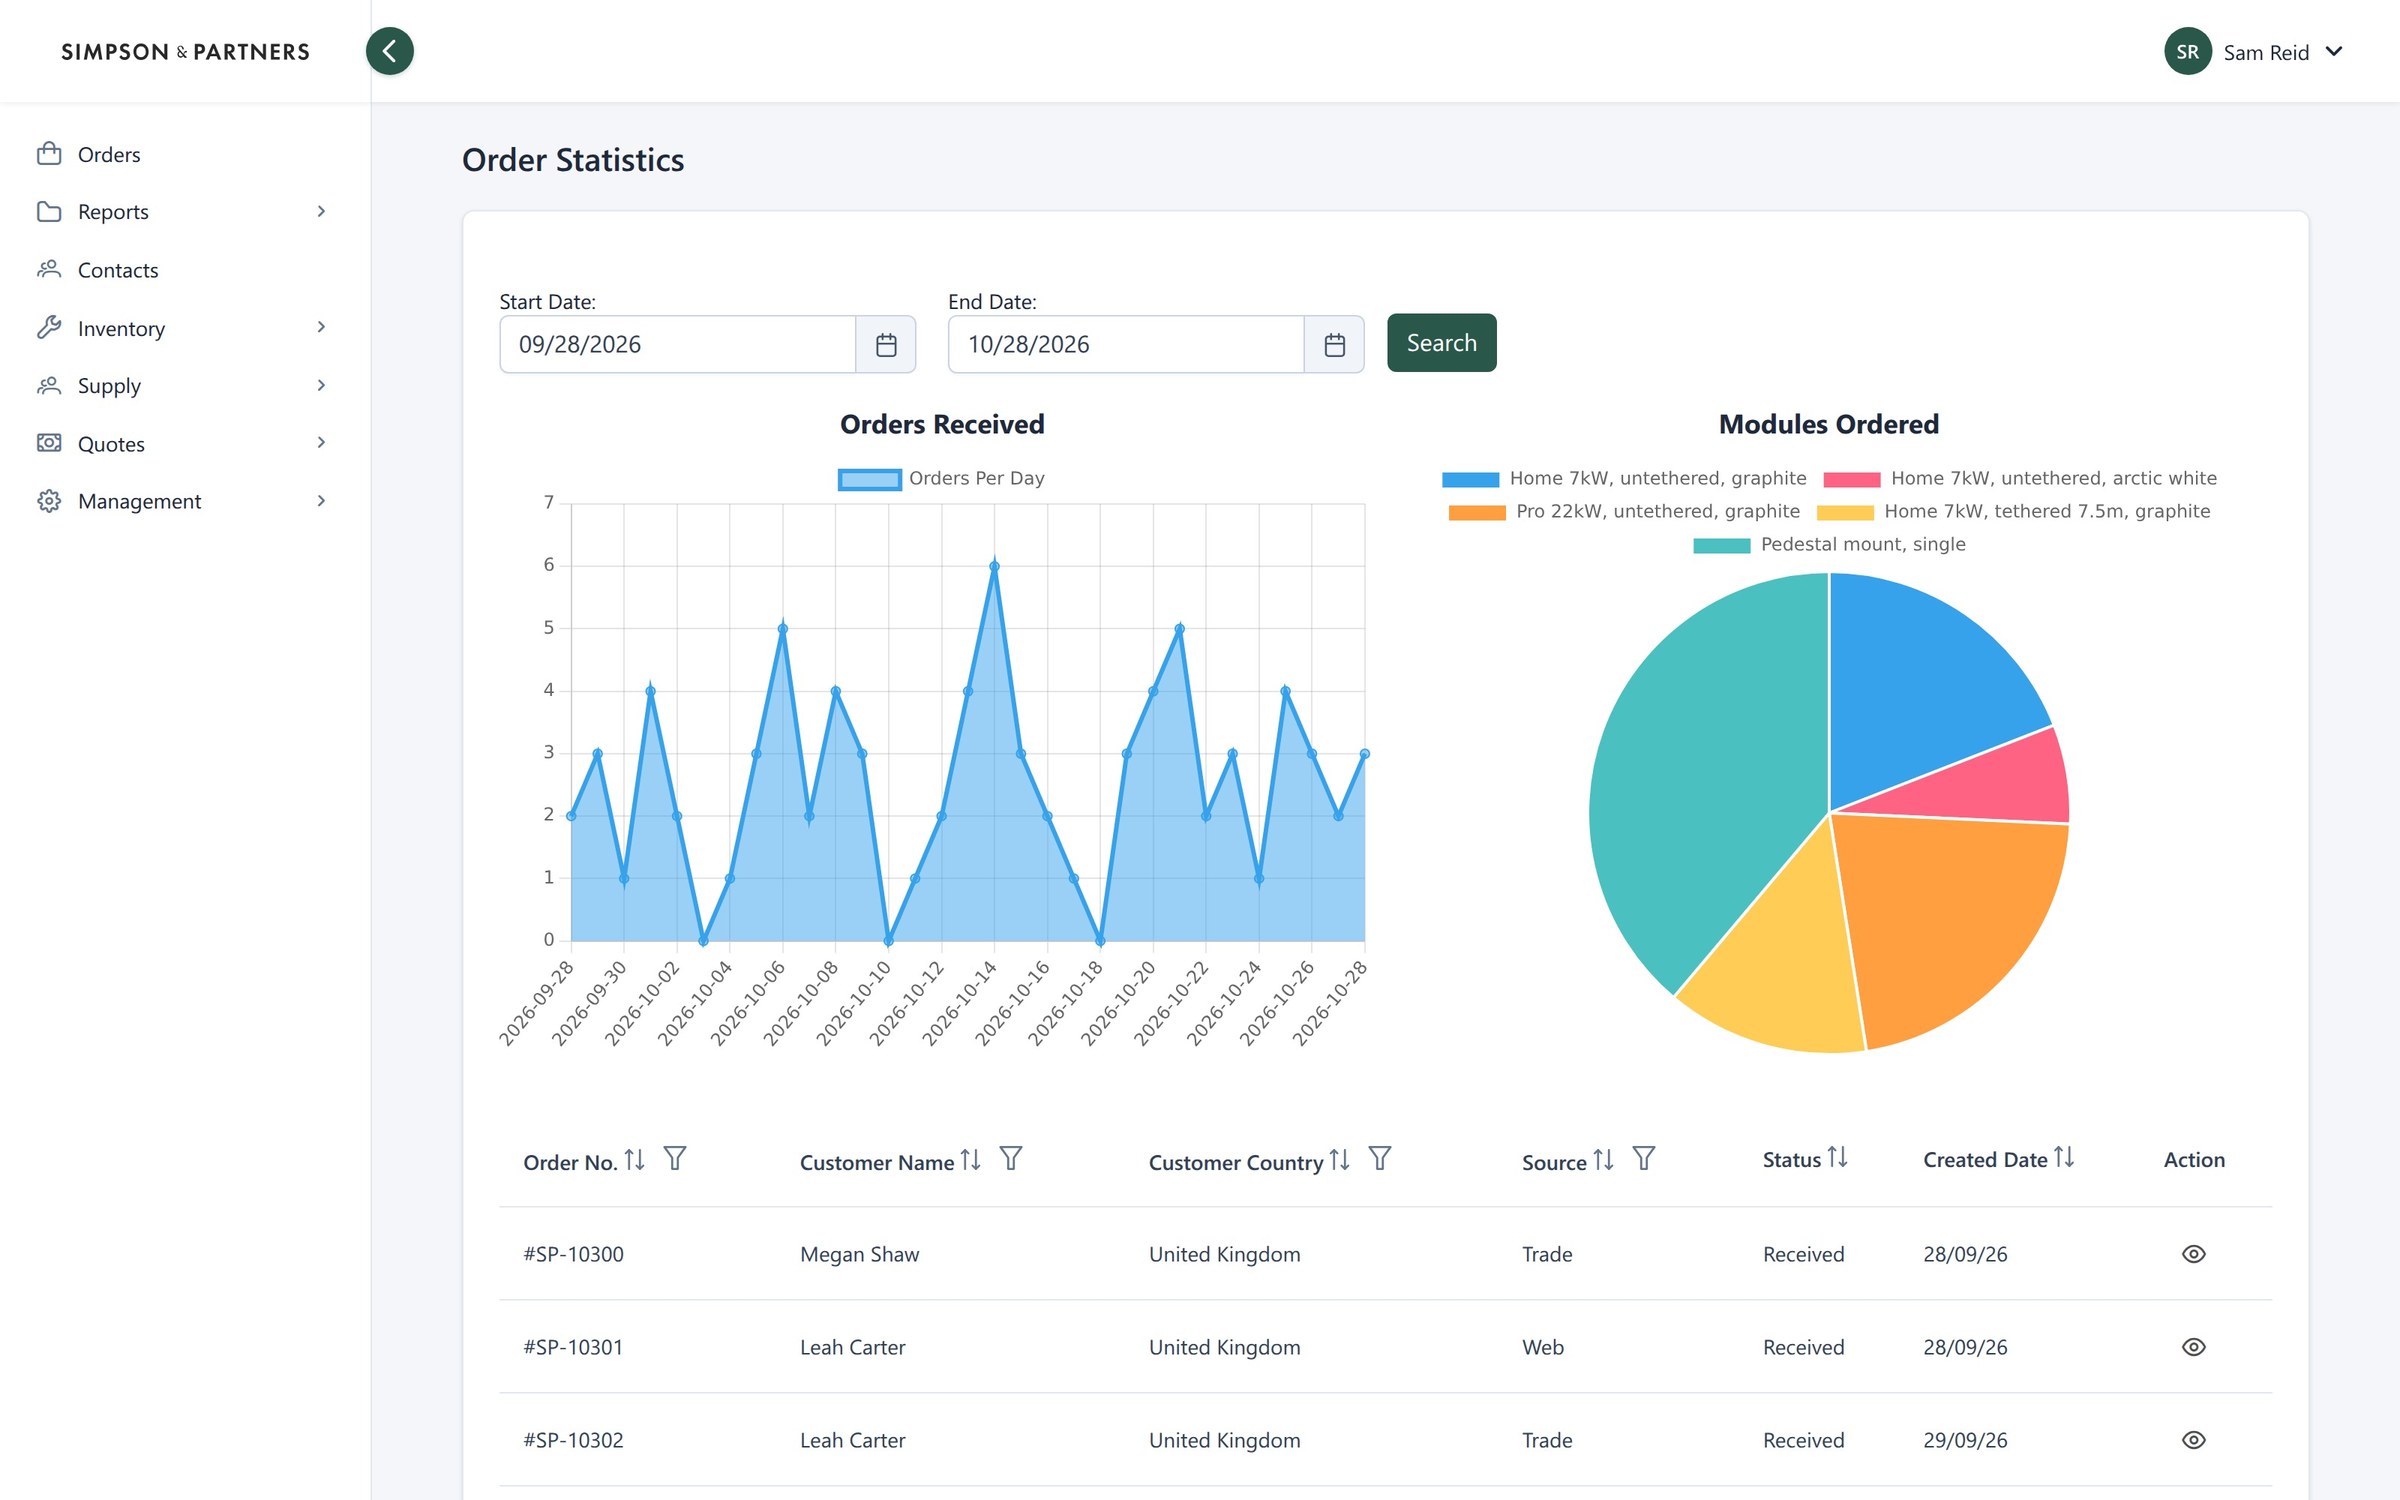This screenshot has width=2400, height=1500.
Task: Open the Sam Reid user dropdown arrow
Action: point(2334,51)
